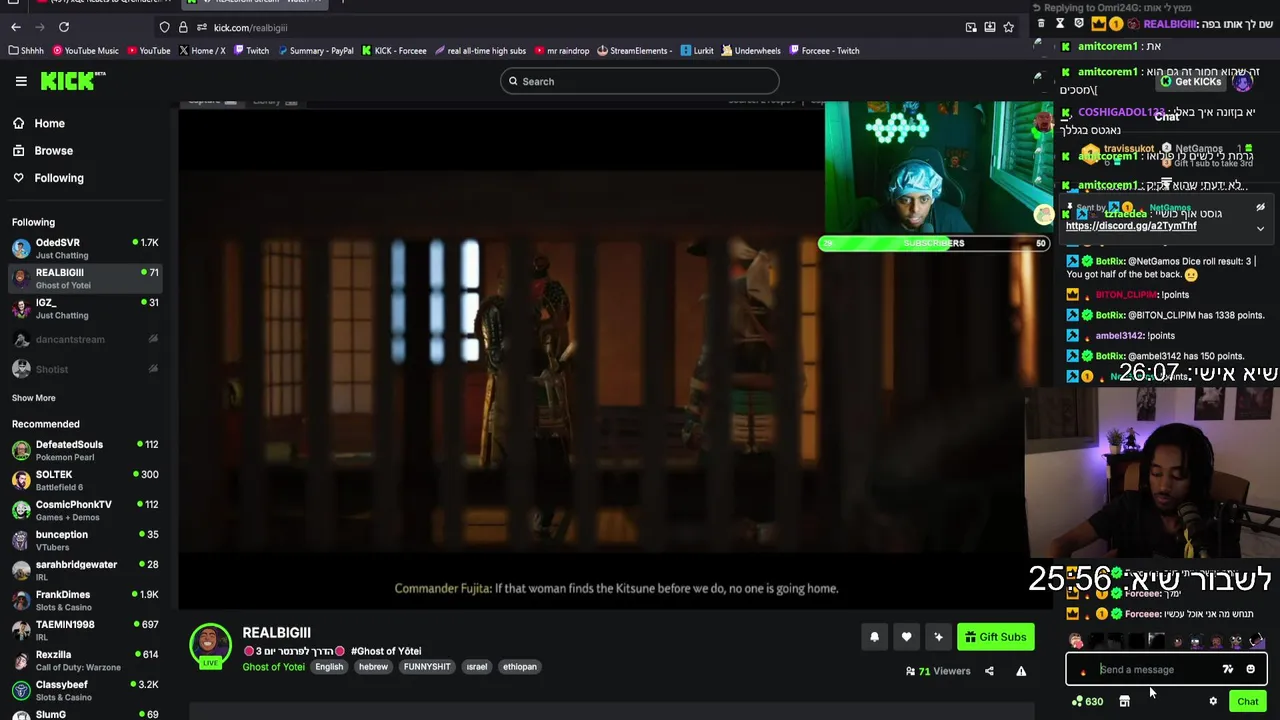The width and height of the screenshot is (1280, 720).
Task: Toggle notification bell for REALBIGIII
Action: coord(874,637)
